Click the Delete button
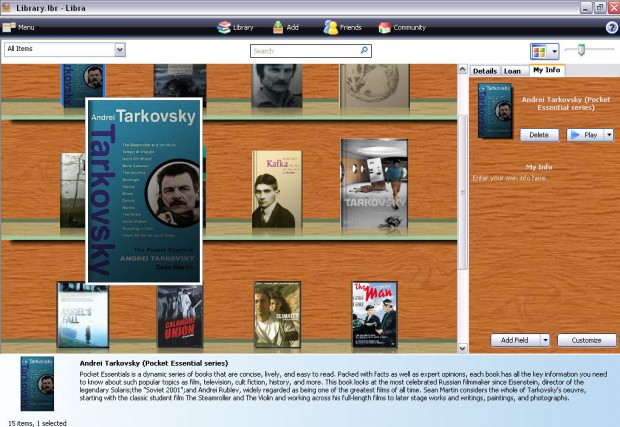The width and height of the screenshot is (620, 427). pyautogui.click(x=539, y=135)
